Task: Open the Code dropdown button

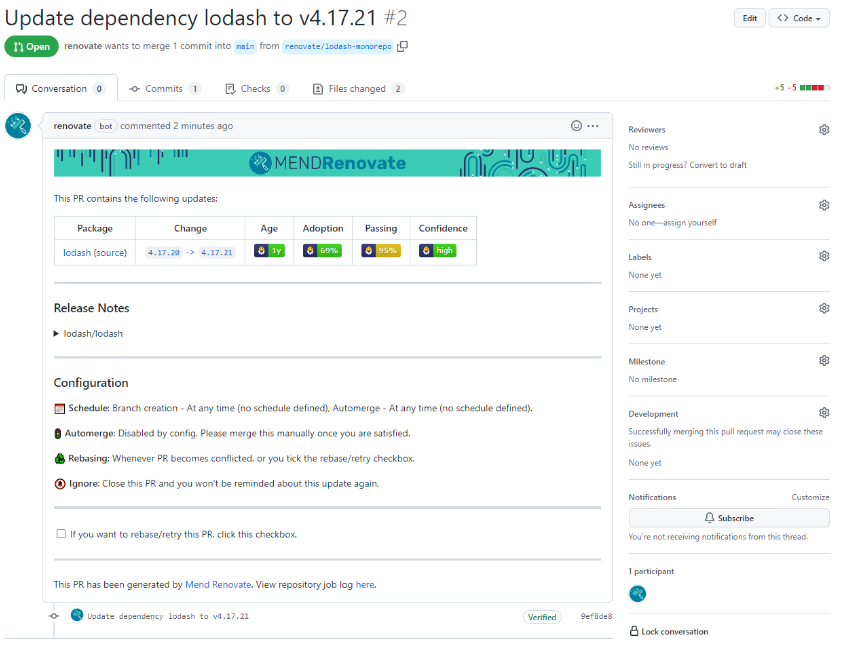Action: click(799, 18)
